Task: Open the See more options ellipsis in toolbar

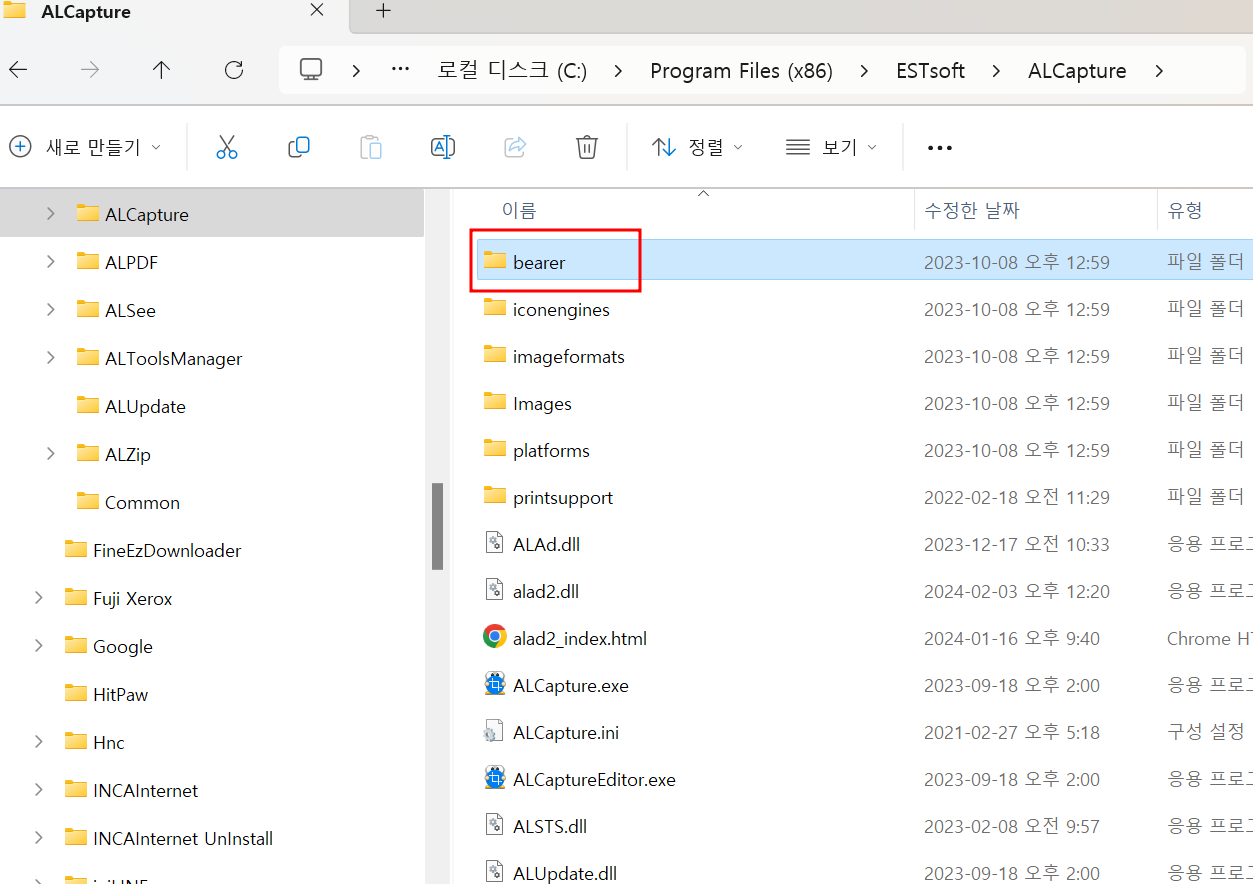Action: point(940,148)
